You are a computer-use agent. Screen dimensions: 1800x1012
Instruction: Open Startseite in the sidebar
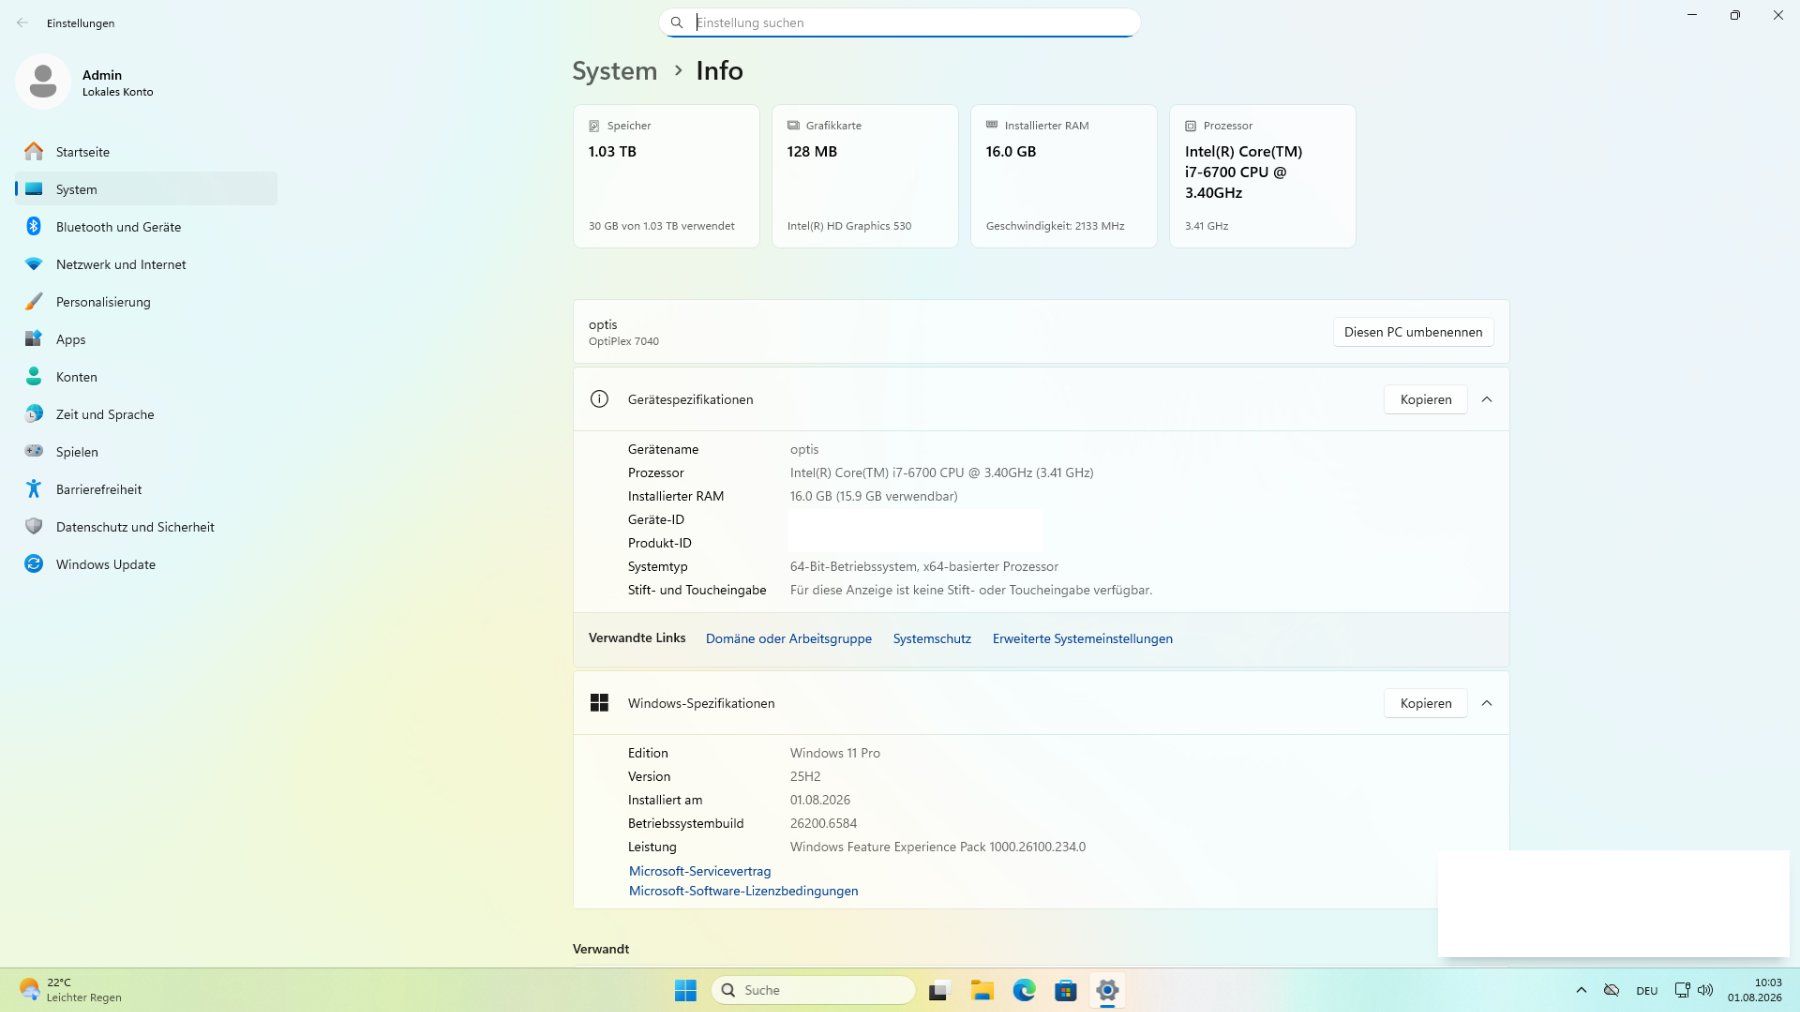pyautogui.click(x=146, y=152)
